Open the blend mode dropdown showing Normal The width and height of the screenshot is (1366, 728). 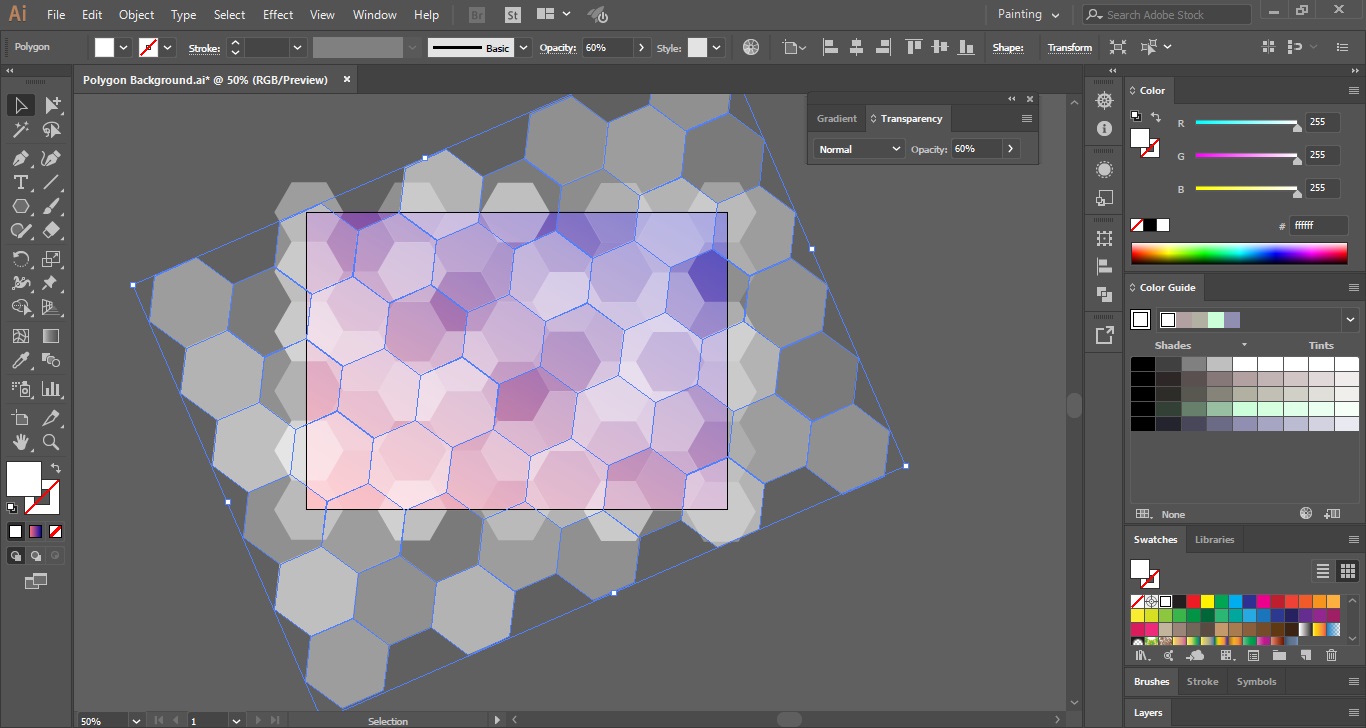click(857, 148)
